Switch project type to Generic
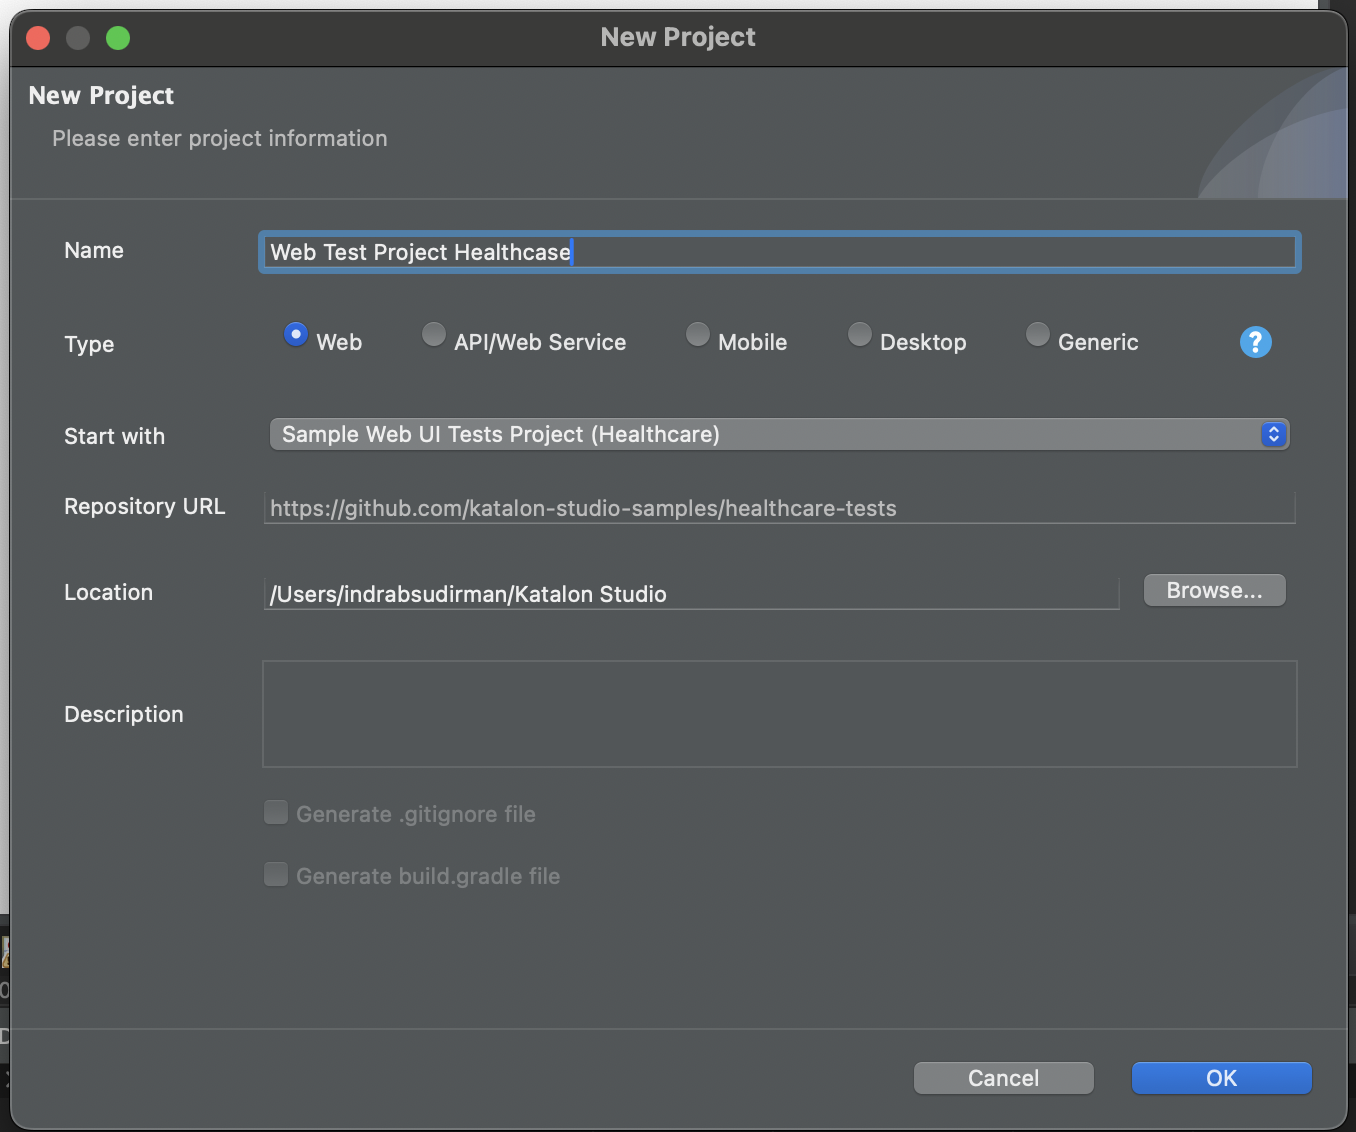 pyautogui.click(x=1038, y=334)
